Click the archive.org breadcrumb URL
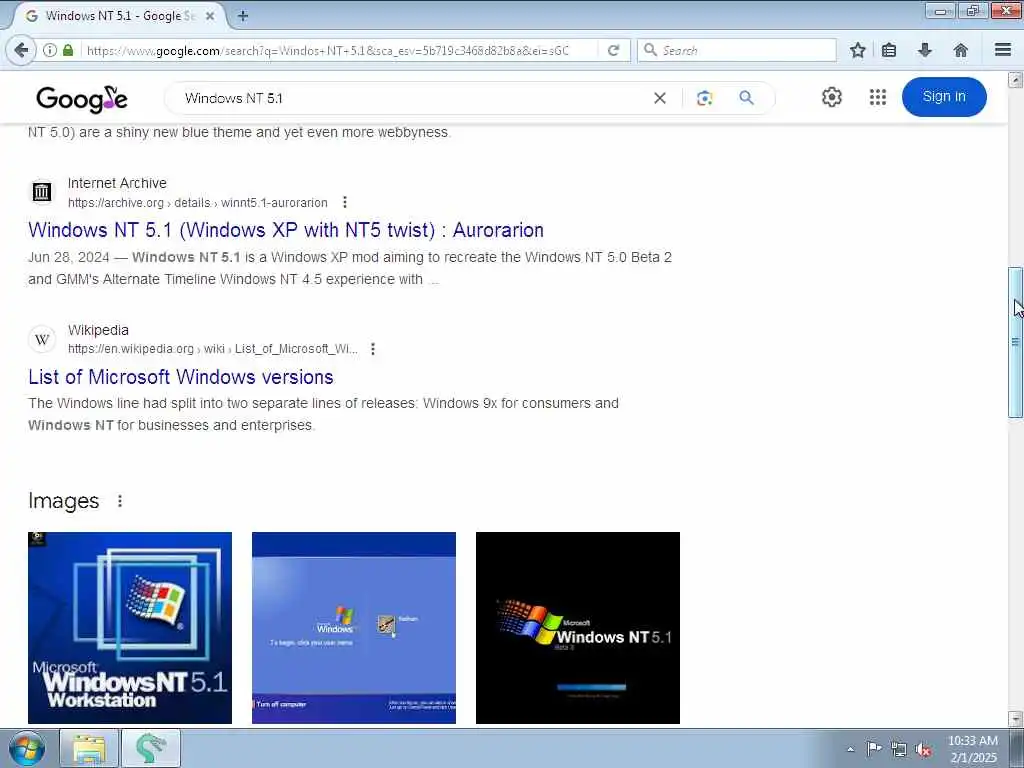 click(198, 202)
